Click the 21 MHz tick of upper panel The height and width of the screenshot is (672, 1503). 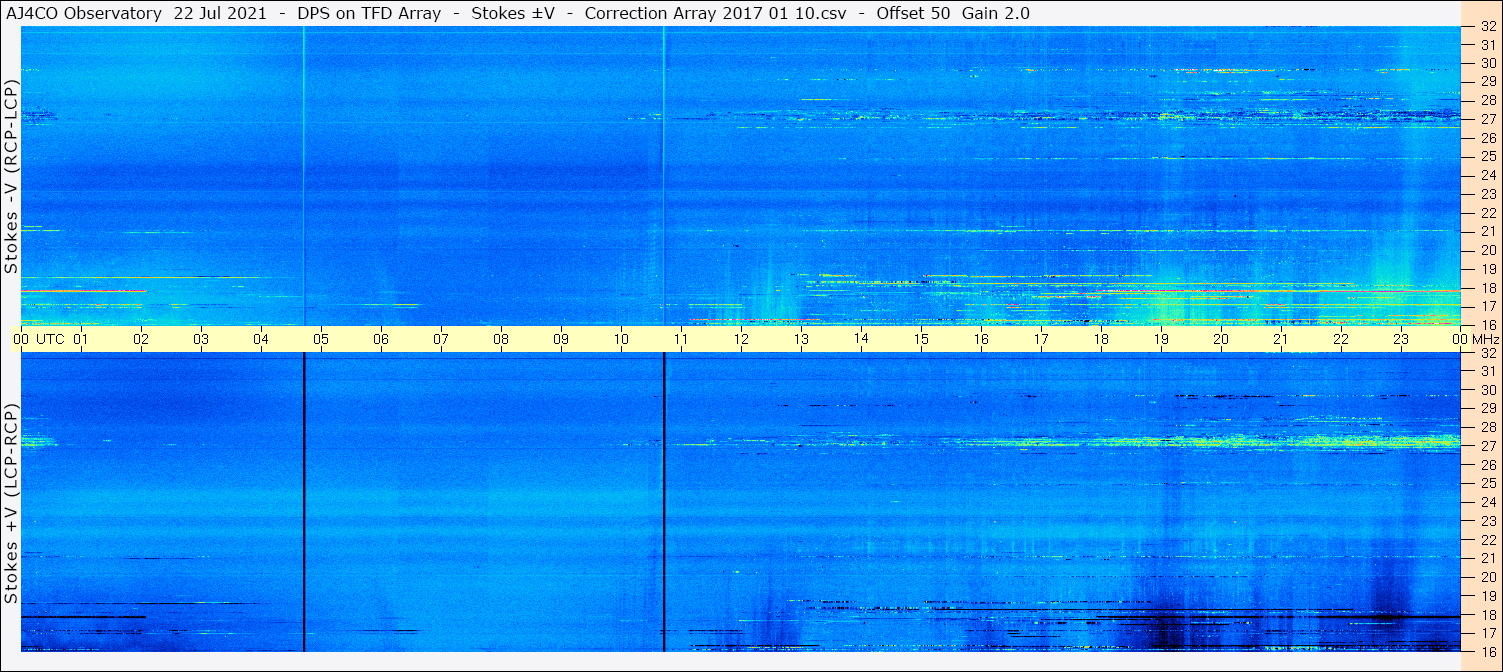click(1488, 231)
